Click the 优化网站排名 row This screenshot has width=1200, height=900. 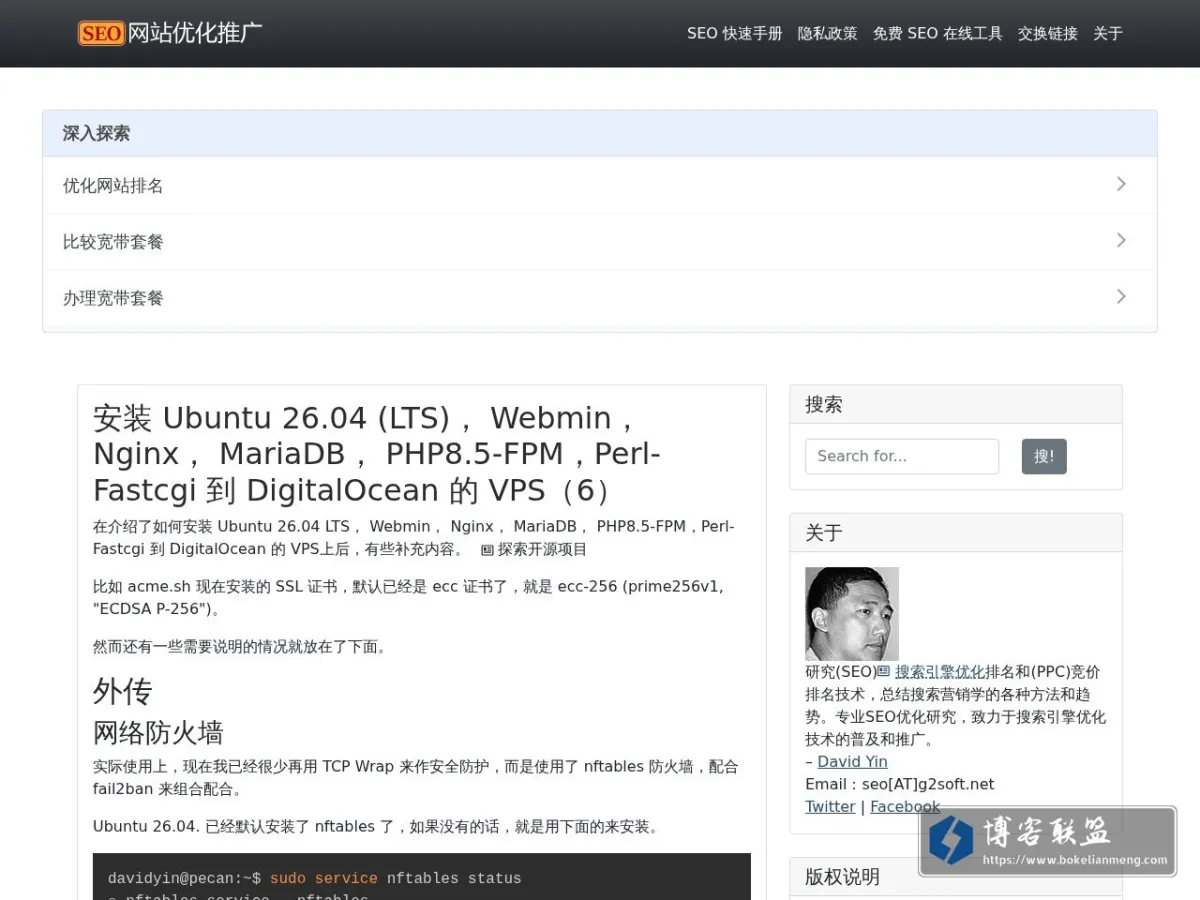coord(600,185)
